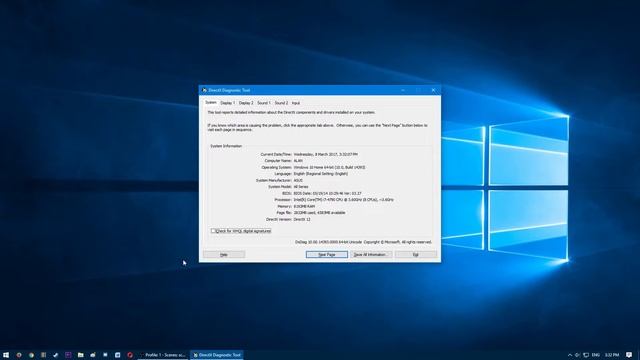640x360 pixels.
Task: Select the Input tab
Action: (296, 103)
